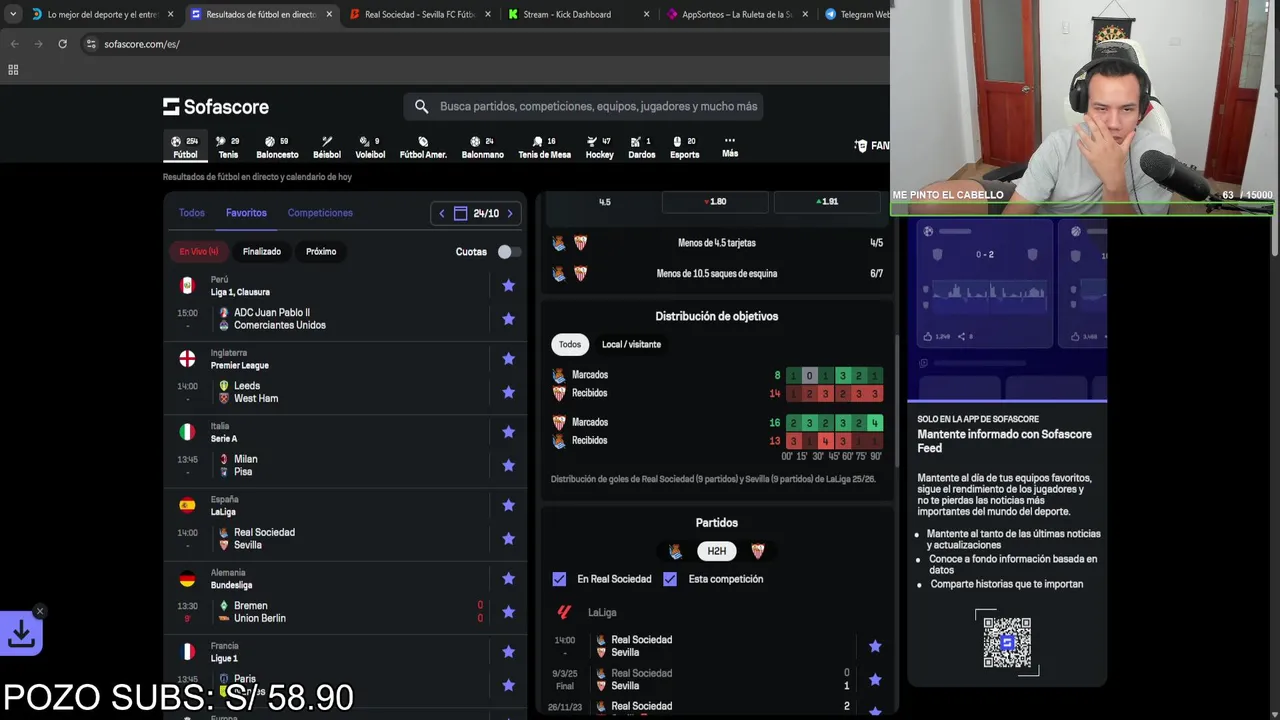Unfavorite the Perú Liga 1 Clausura league star
Viewport: 1280px width, 720px height.
508,285
